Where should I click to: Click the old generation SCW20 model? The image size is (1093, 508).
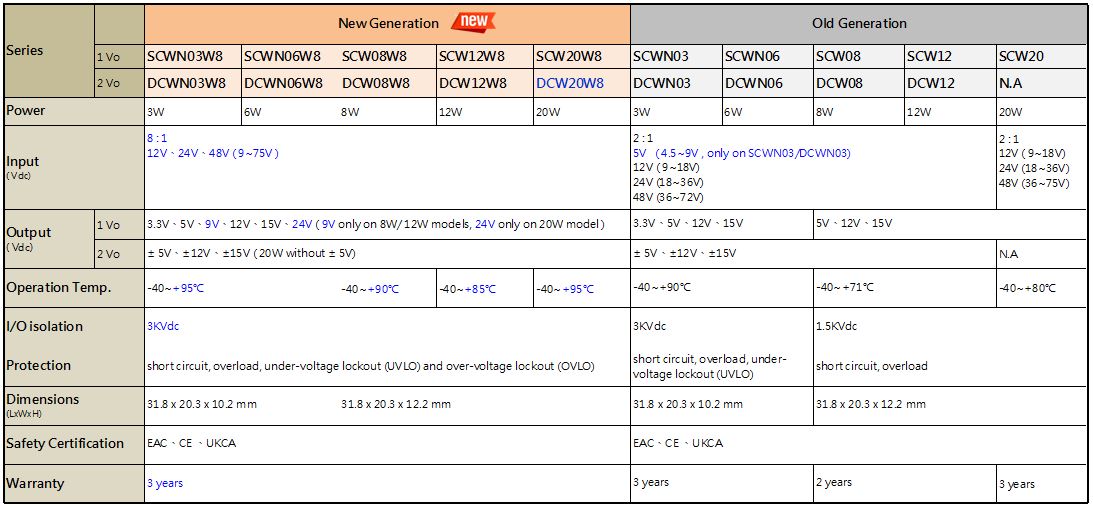(1021, 56)
